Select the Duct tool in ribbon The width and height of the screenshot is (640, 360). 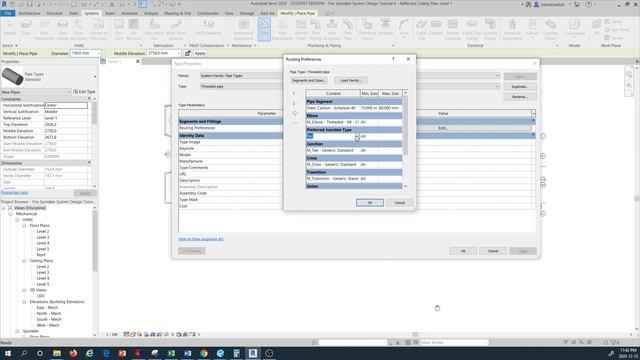26,28
